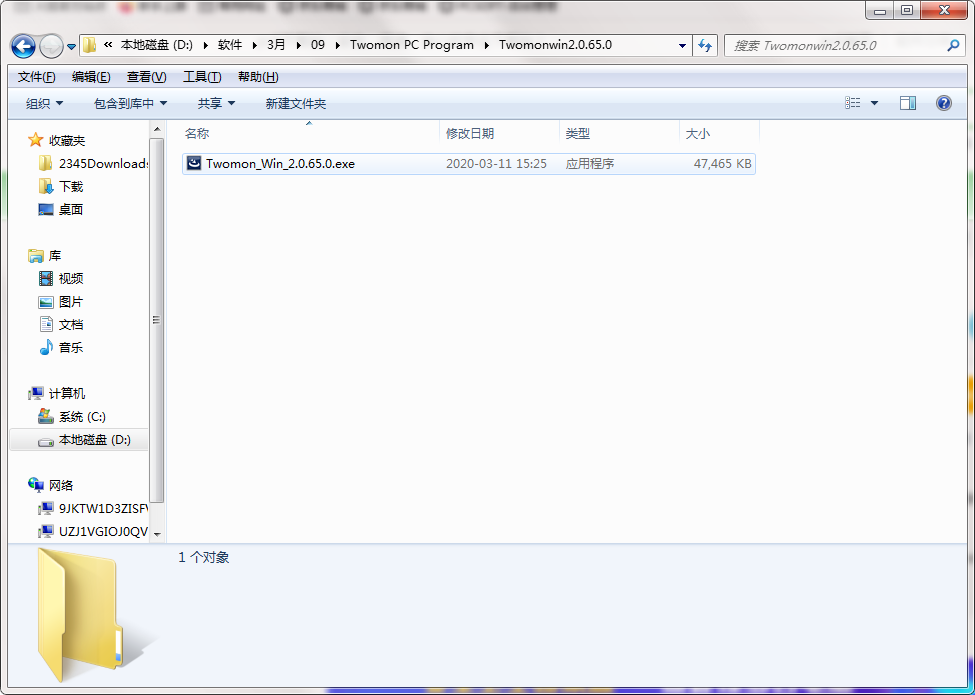Expand the arrow after Twomon PC Program breadcrumb
The width and height of the screenshot is (975, 695).
coord(486,45)
